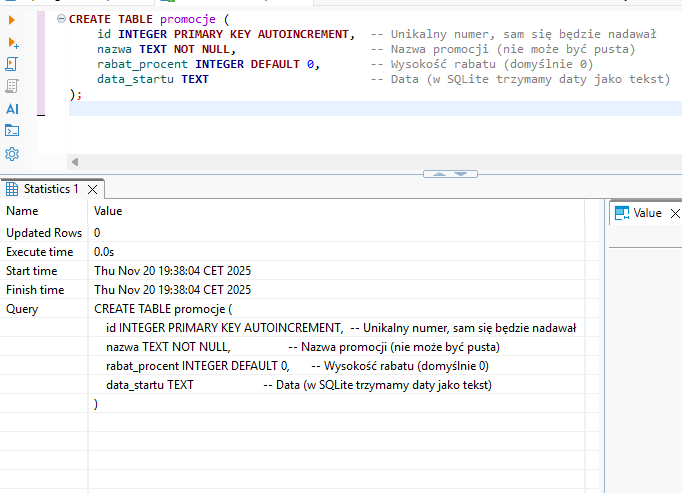
Task: Click the Explain execution plan icon
Action: tap(13, 86)
